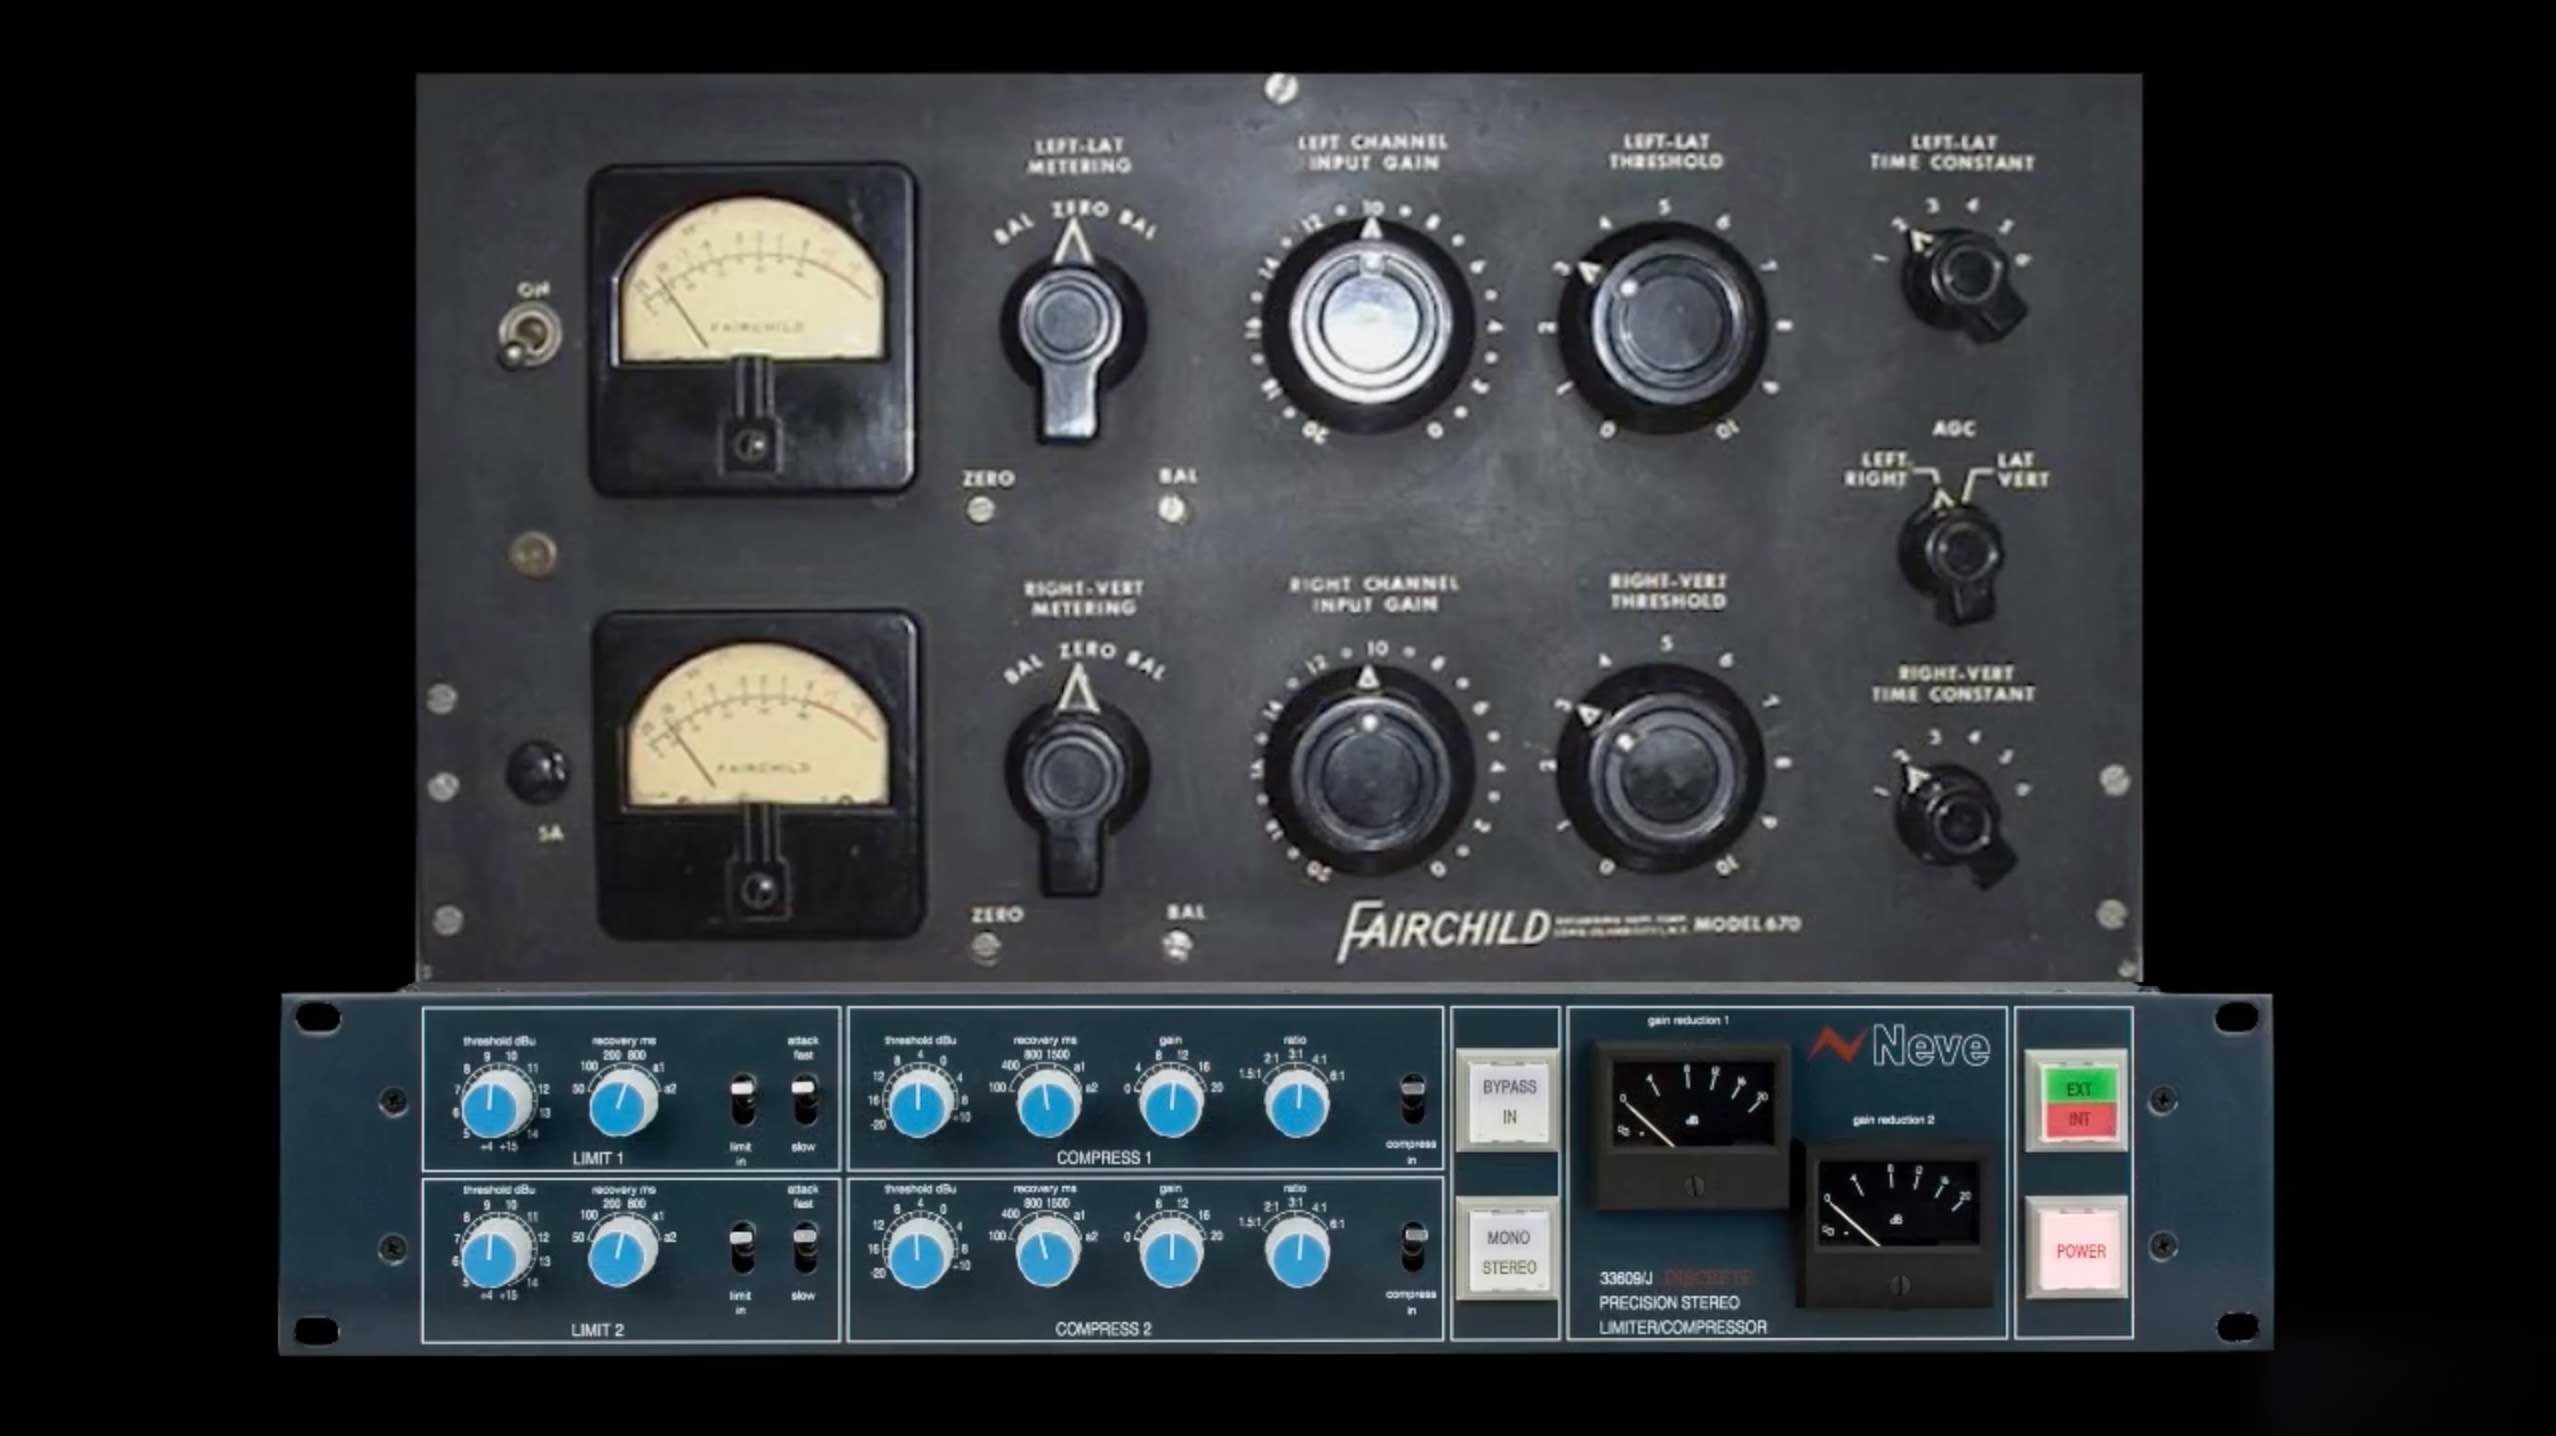Toggle the LIMIT 1 limit in switch

tap(742, 1100)
